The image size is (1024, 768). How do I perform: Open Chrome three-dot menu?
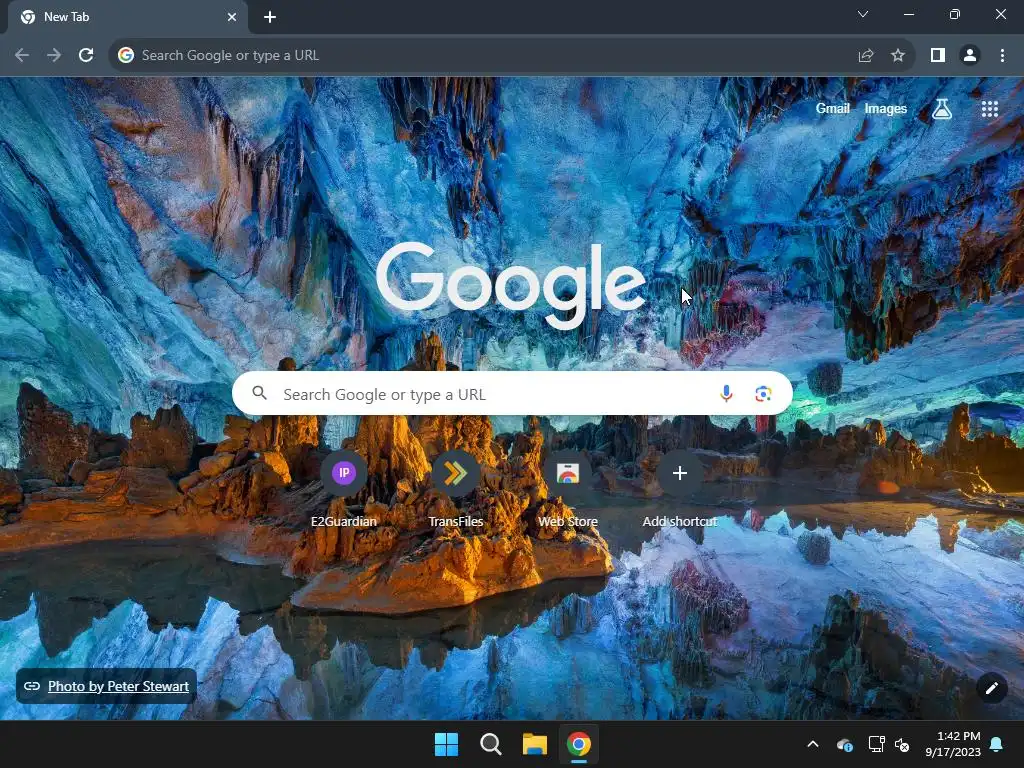click(x=1002, y=56)
